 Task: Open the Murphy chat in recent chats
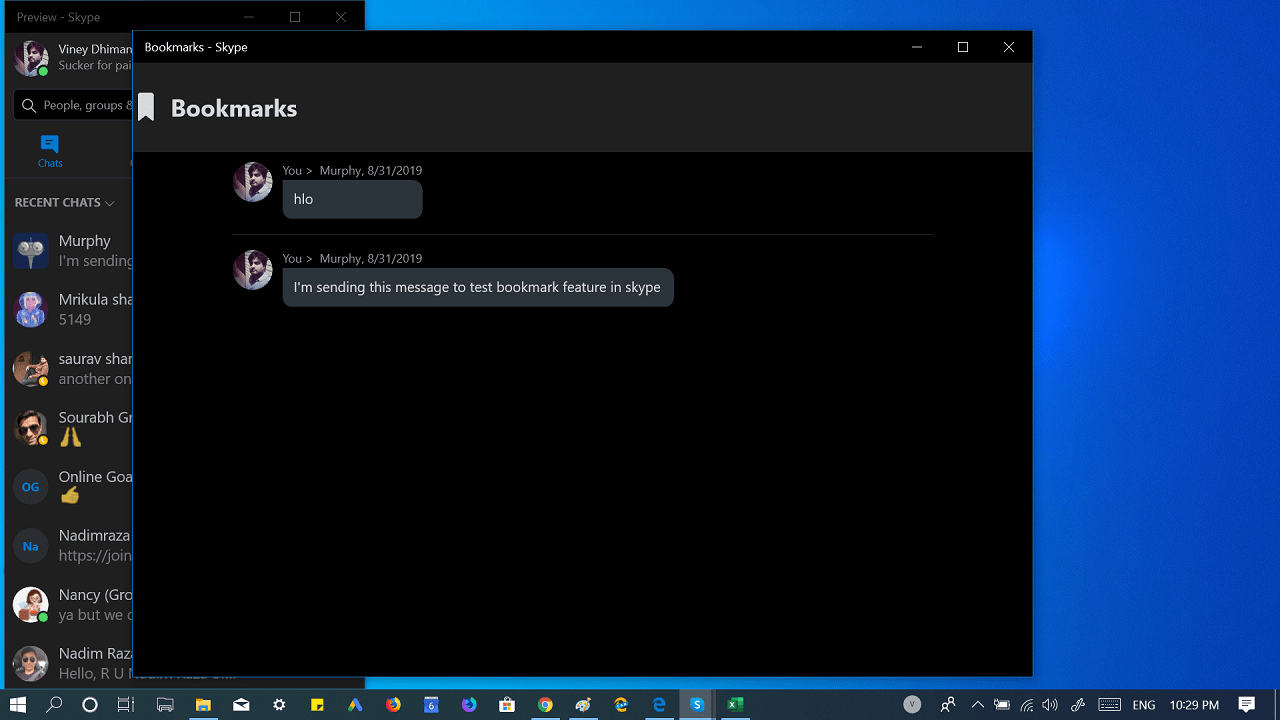69,250
